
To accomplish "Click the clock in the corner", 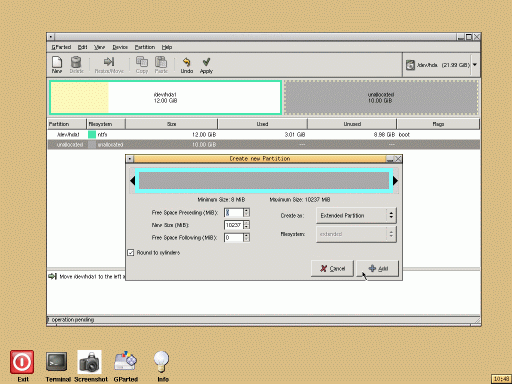I will (x=501, y=379).
